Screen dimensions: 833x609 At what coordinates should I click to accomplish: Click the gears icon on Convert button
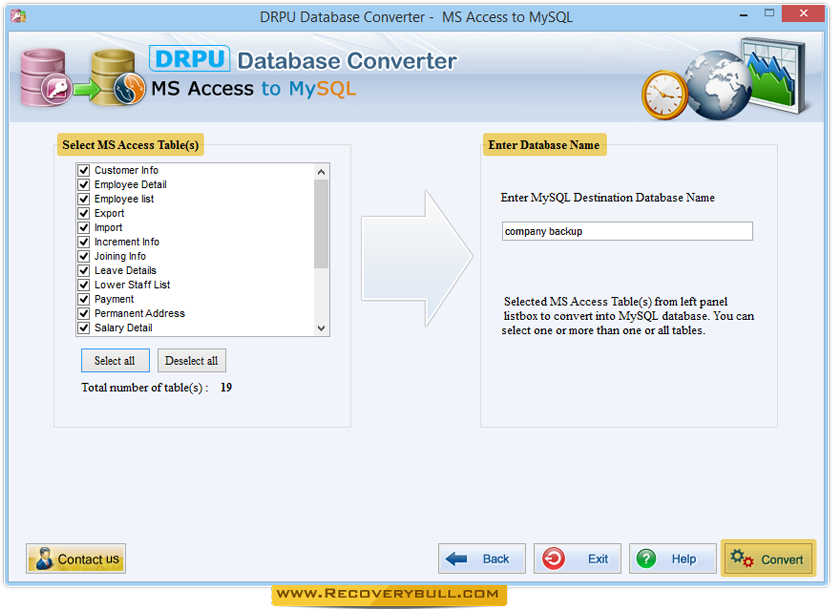742,559
